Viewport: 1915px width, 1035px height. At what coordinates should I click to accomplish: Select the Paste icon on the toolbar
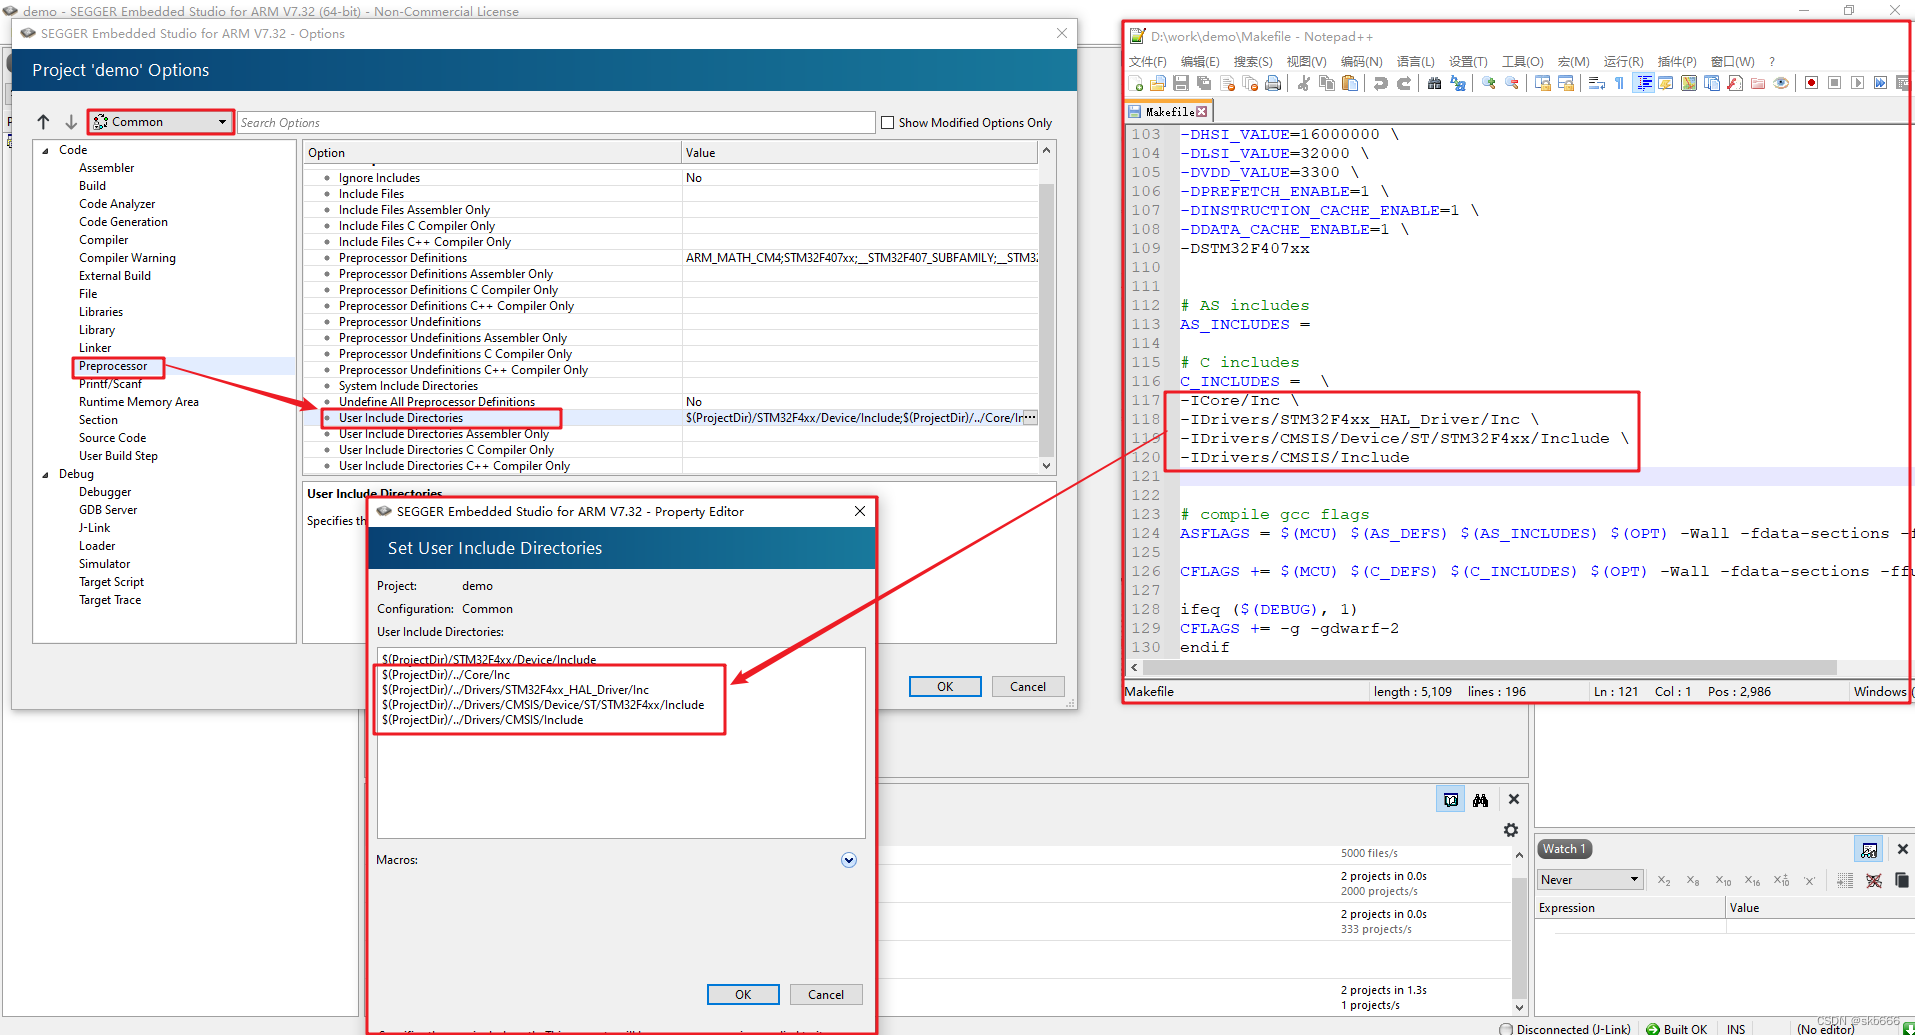tap(1350, 83)
